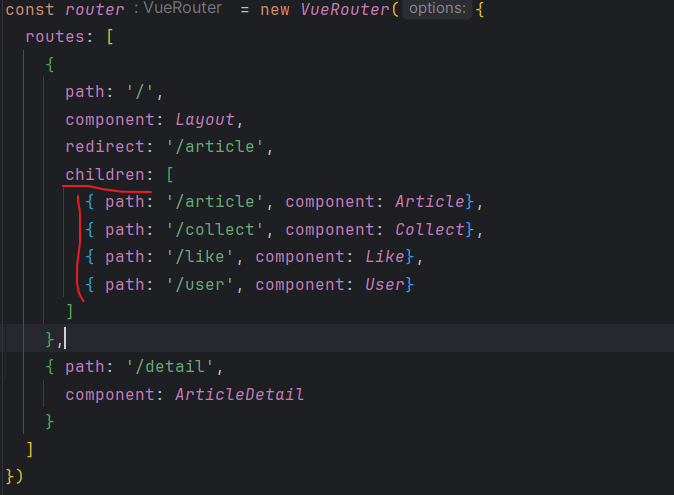Click the 'Collect' component identifier

point(430,229)
